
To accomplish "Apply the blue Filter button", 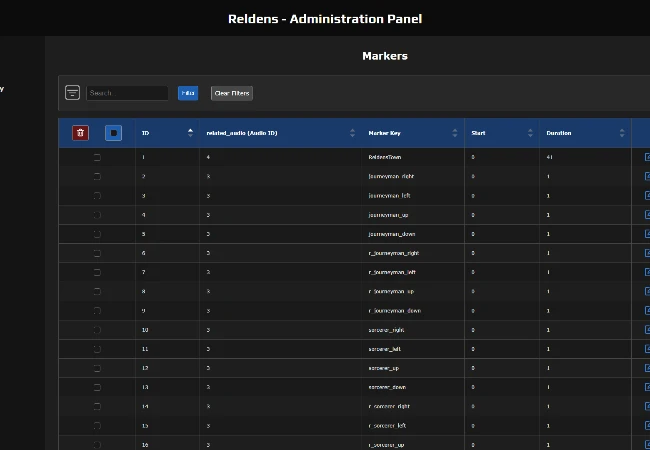I will click(x=188, y=93).
